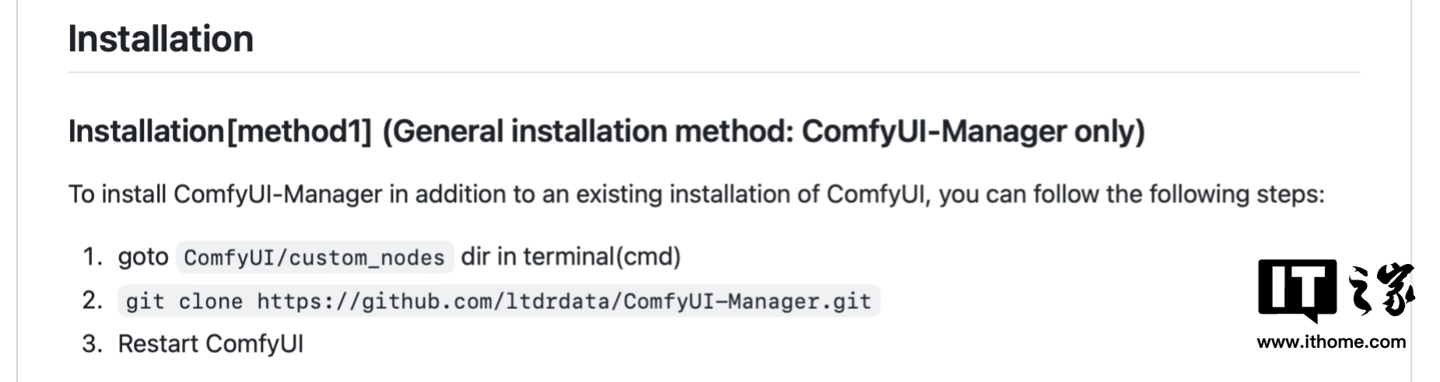1440x382 pixels.
Task: Select the ComfyUI/custom_nodes inline code snippet
Action: coord(315,258)
